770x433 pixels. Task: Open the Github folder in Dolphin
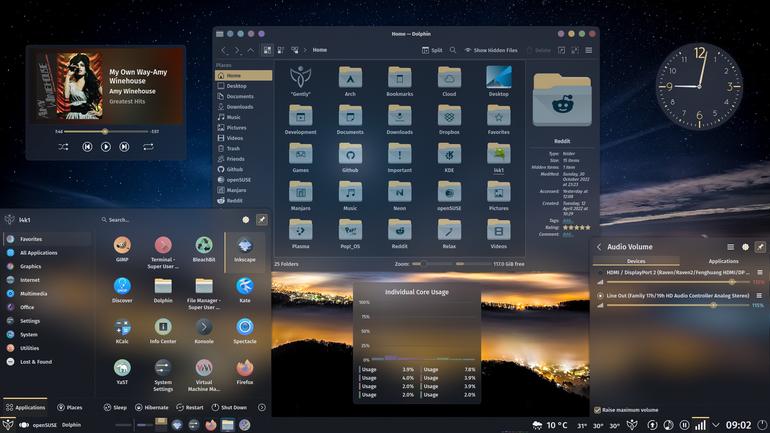click(x=350, y=158)
